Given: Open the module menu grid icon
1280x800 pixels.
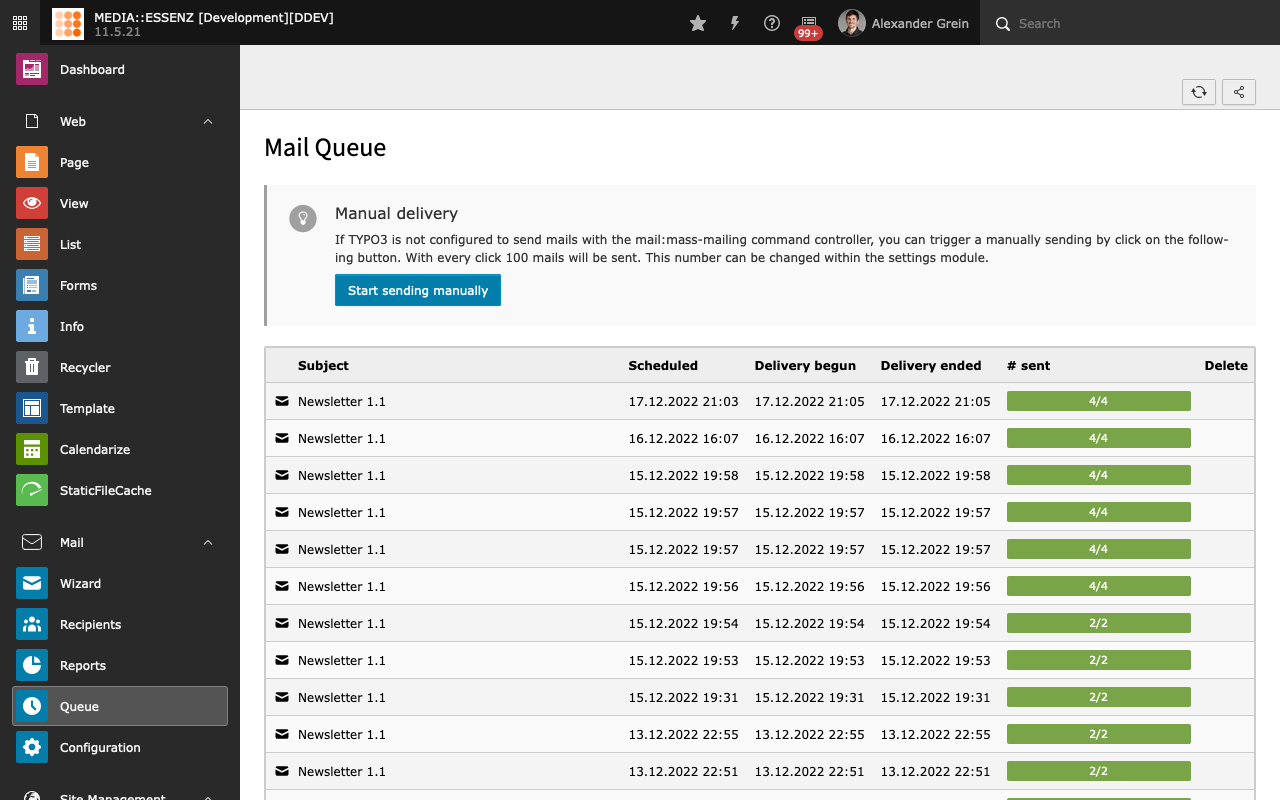Looking at the screenshot, I should 20,22.
